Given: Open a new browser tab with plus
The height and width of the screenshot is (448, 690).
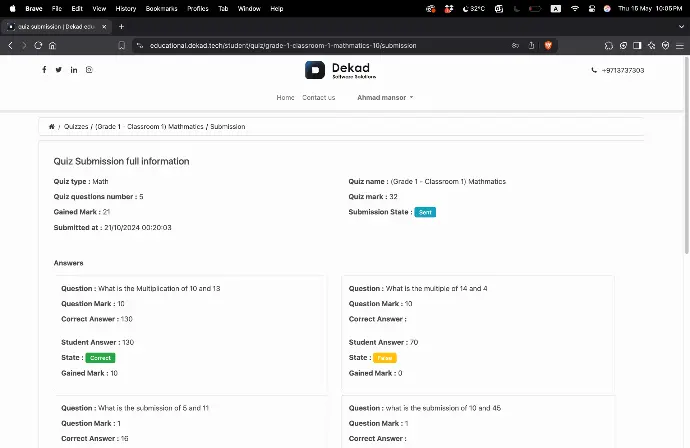Looking at the screenshot, I should 121,26.
